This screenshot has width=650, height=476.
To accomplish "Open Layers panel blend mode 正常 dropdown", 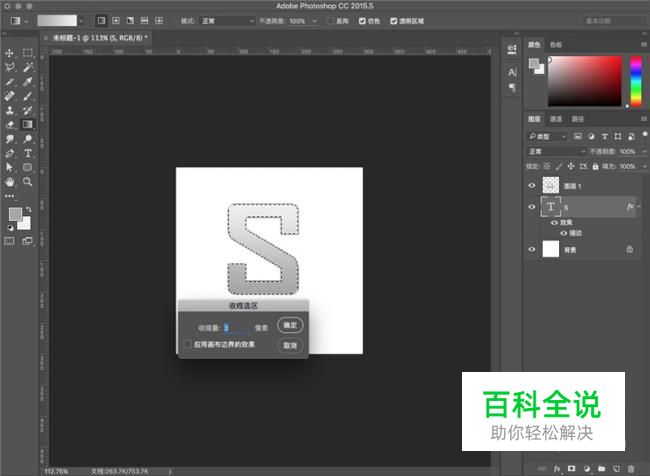I will (x=556, y=151).
